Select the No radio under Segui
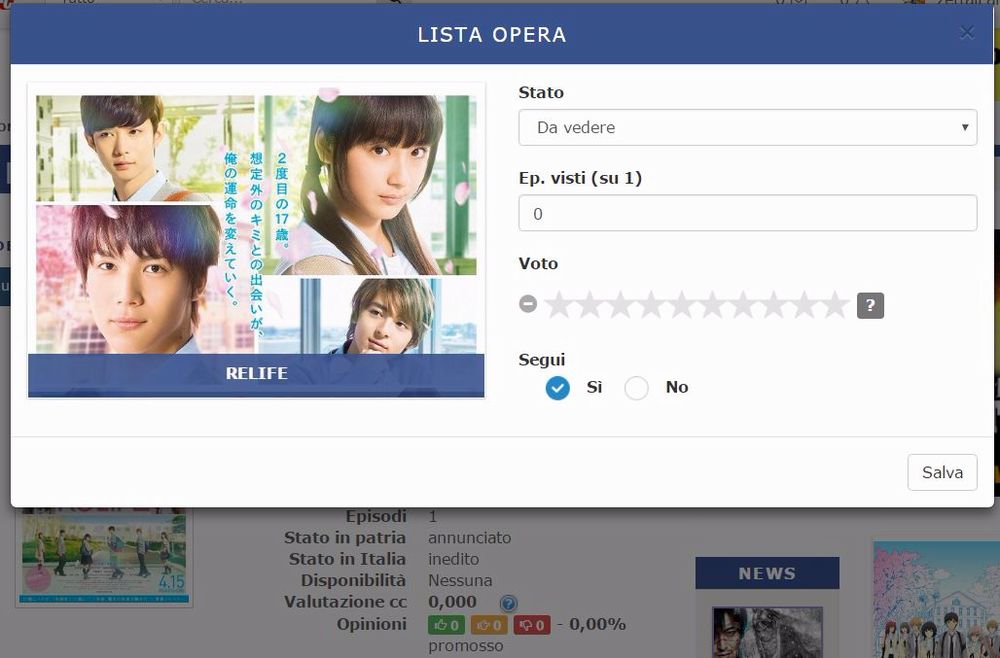This screenshot has height=658, width=1000. (636, 388)
